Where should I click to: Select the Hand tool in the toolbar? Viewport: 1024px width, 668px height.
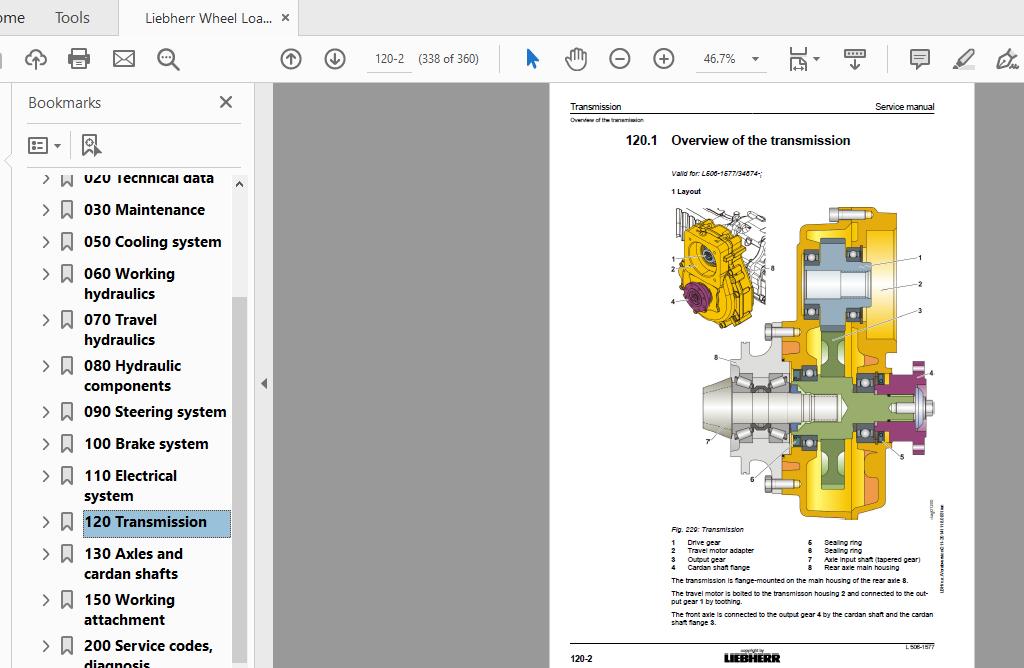[x=576, y=59]
